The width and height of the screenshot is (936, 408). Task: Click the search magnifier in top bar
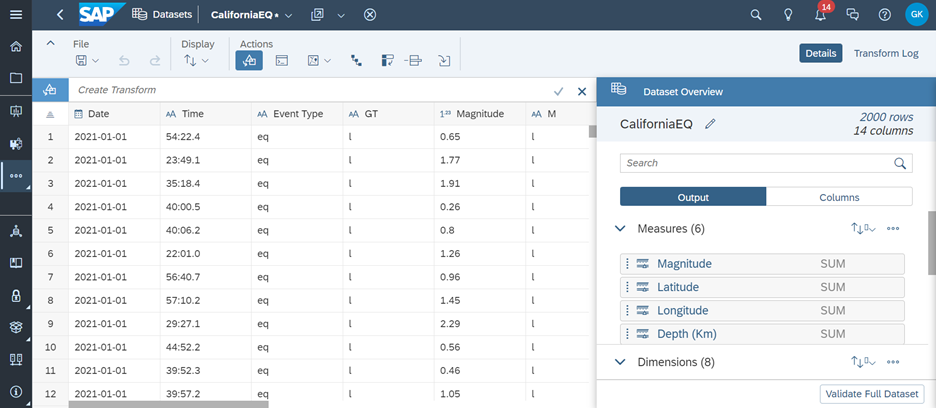coord(756,15)
